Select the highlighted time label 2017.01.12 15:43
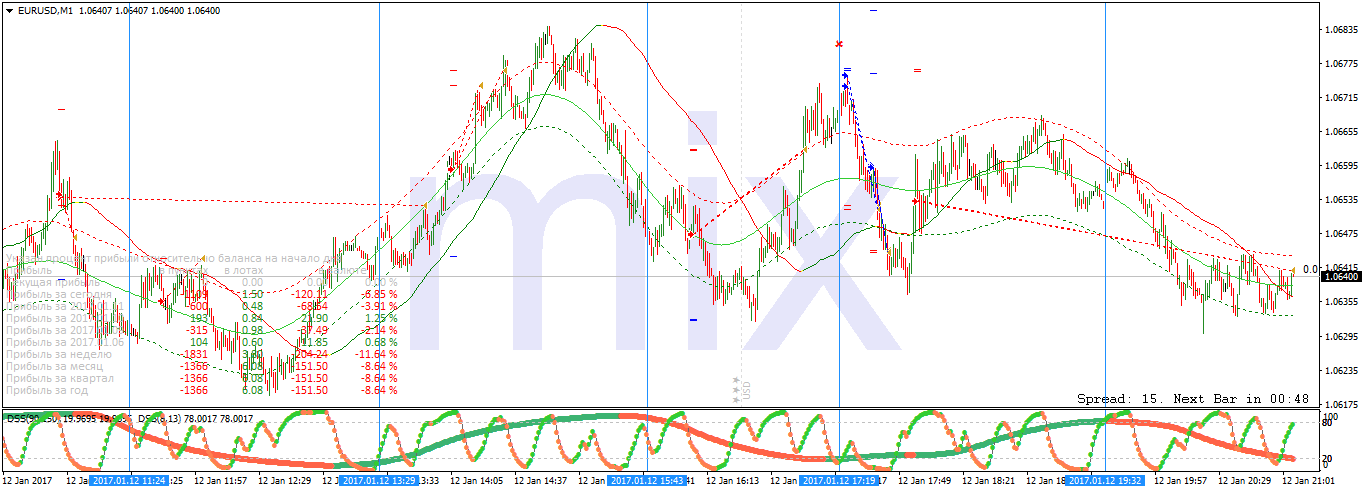 coord(647,481)
